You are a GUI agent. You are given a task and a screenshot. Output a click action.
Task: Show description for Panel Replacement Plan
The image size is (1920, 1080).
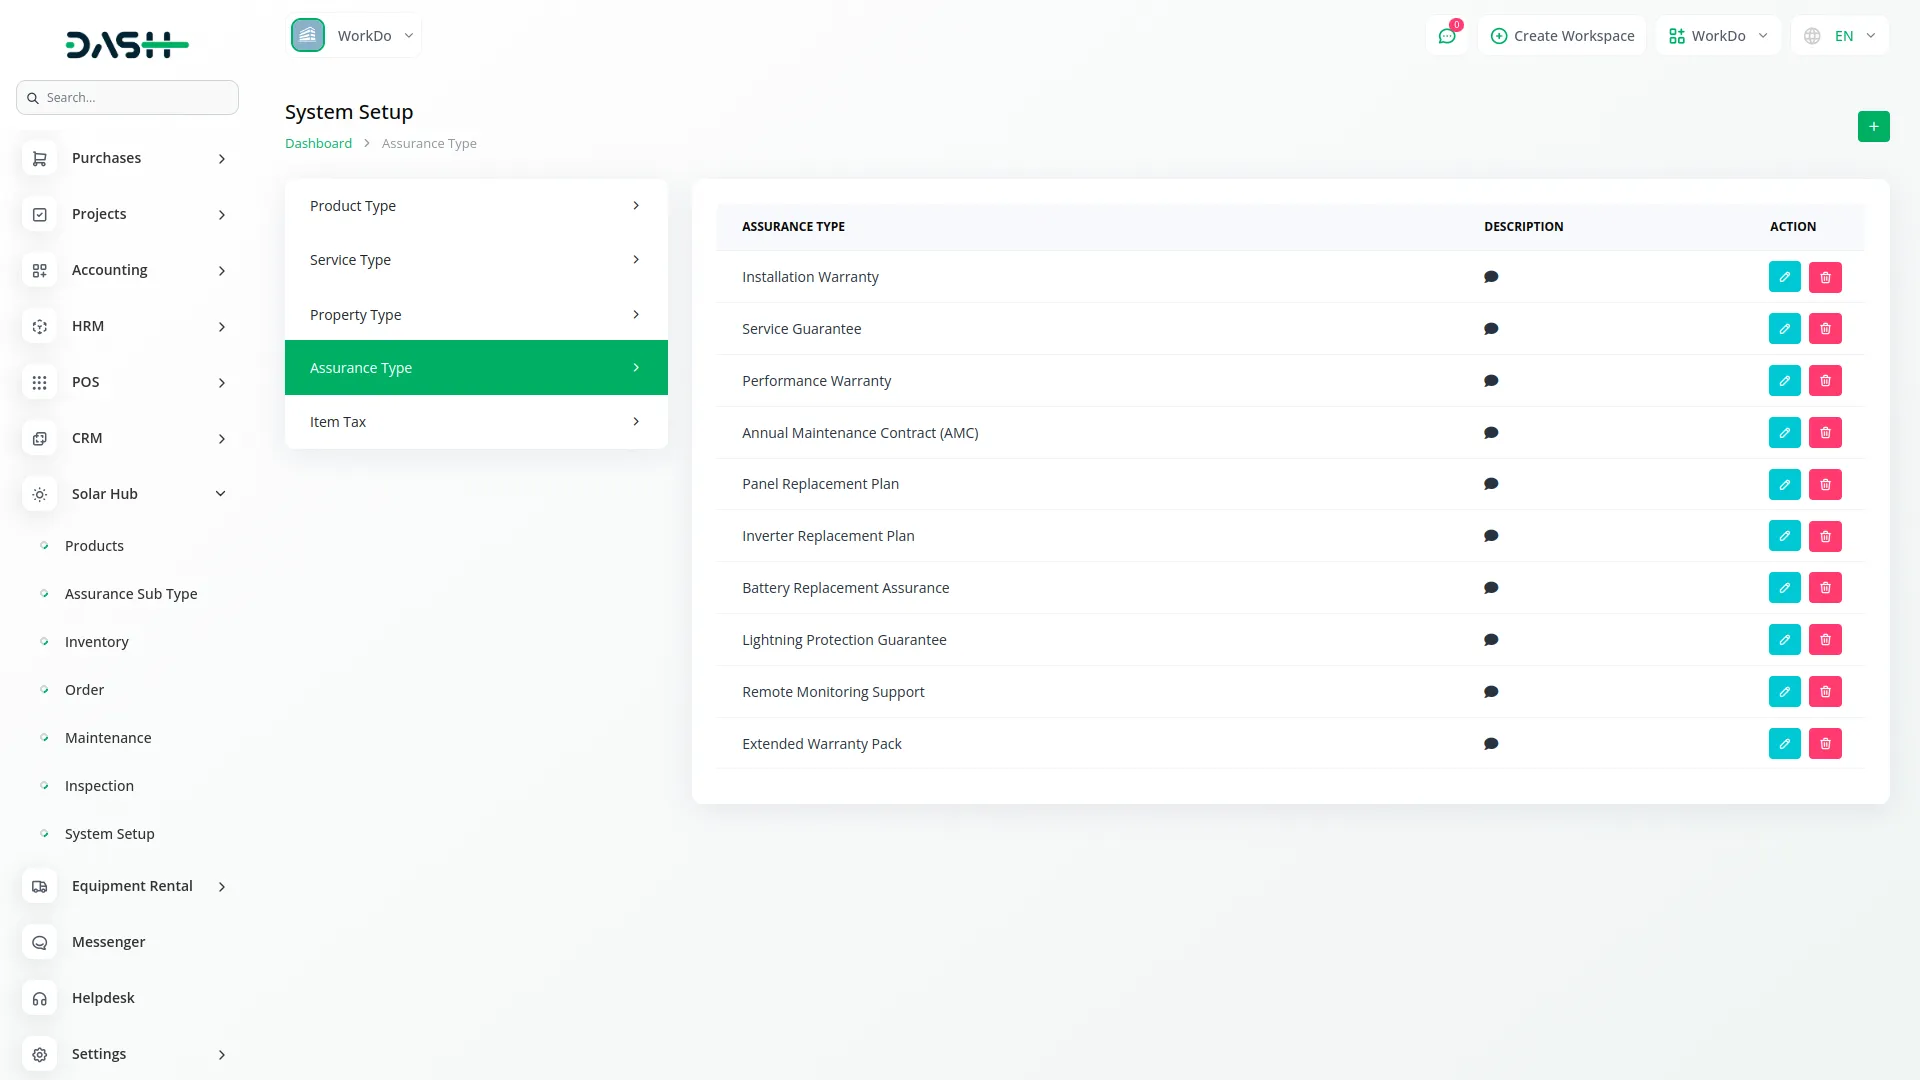pos(1491,484)
